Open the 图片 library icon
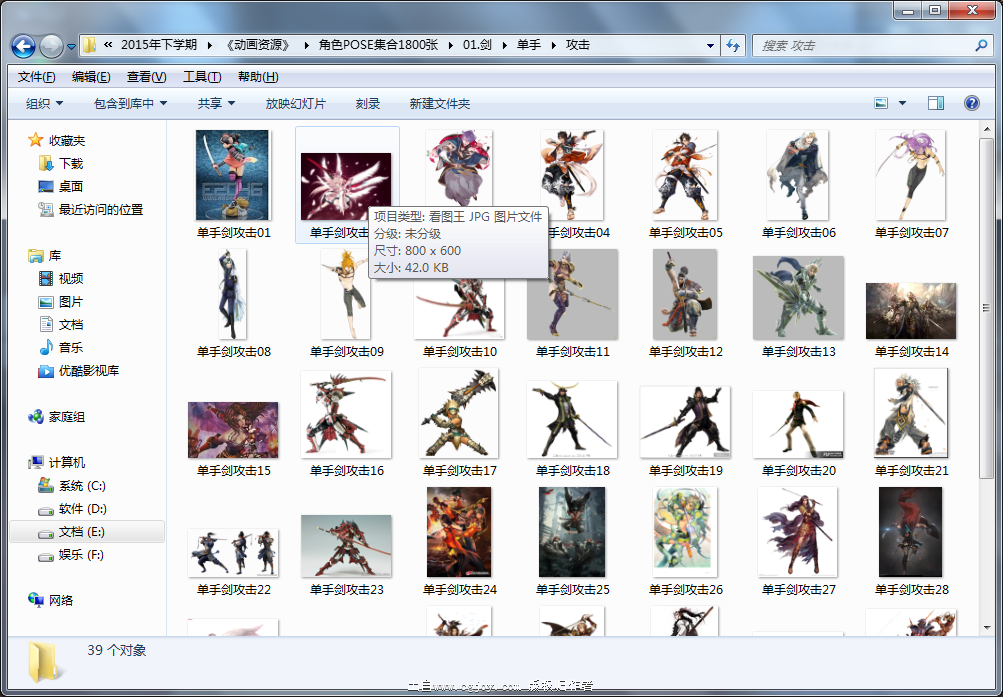Screen dimensions: 1003x697 45,301
